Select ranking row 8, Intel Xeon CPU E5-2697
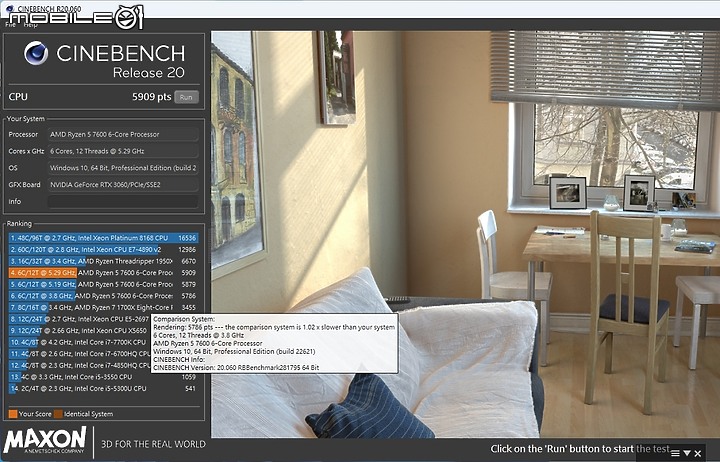The height and width of the screenshot is (462, 720). click(79, 319)
